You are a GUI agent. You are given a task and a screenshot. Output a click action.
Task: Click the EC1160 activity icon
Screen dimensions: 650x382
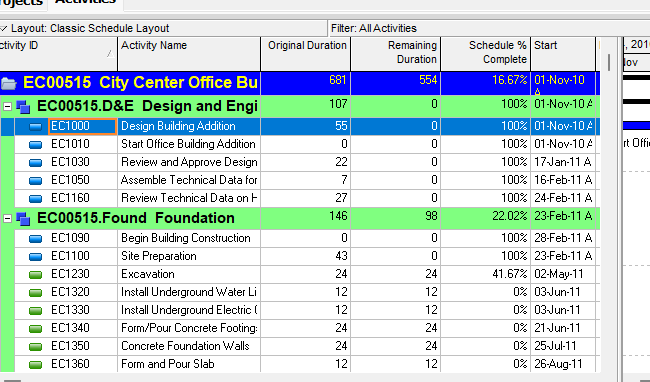[36, 198]
